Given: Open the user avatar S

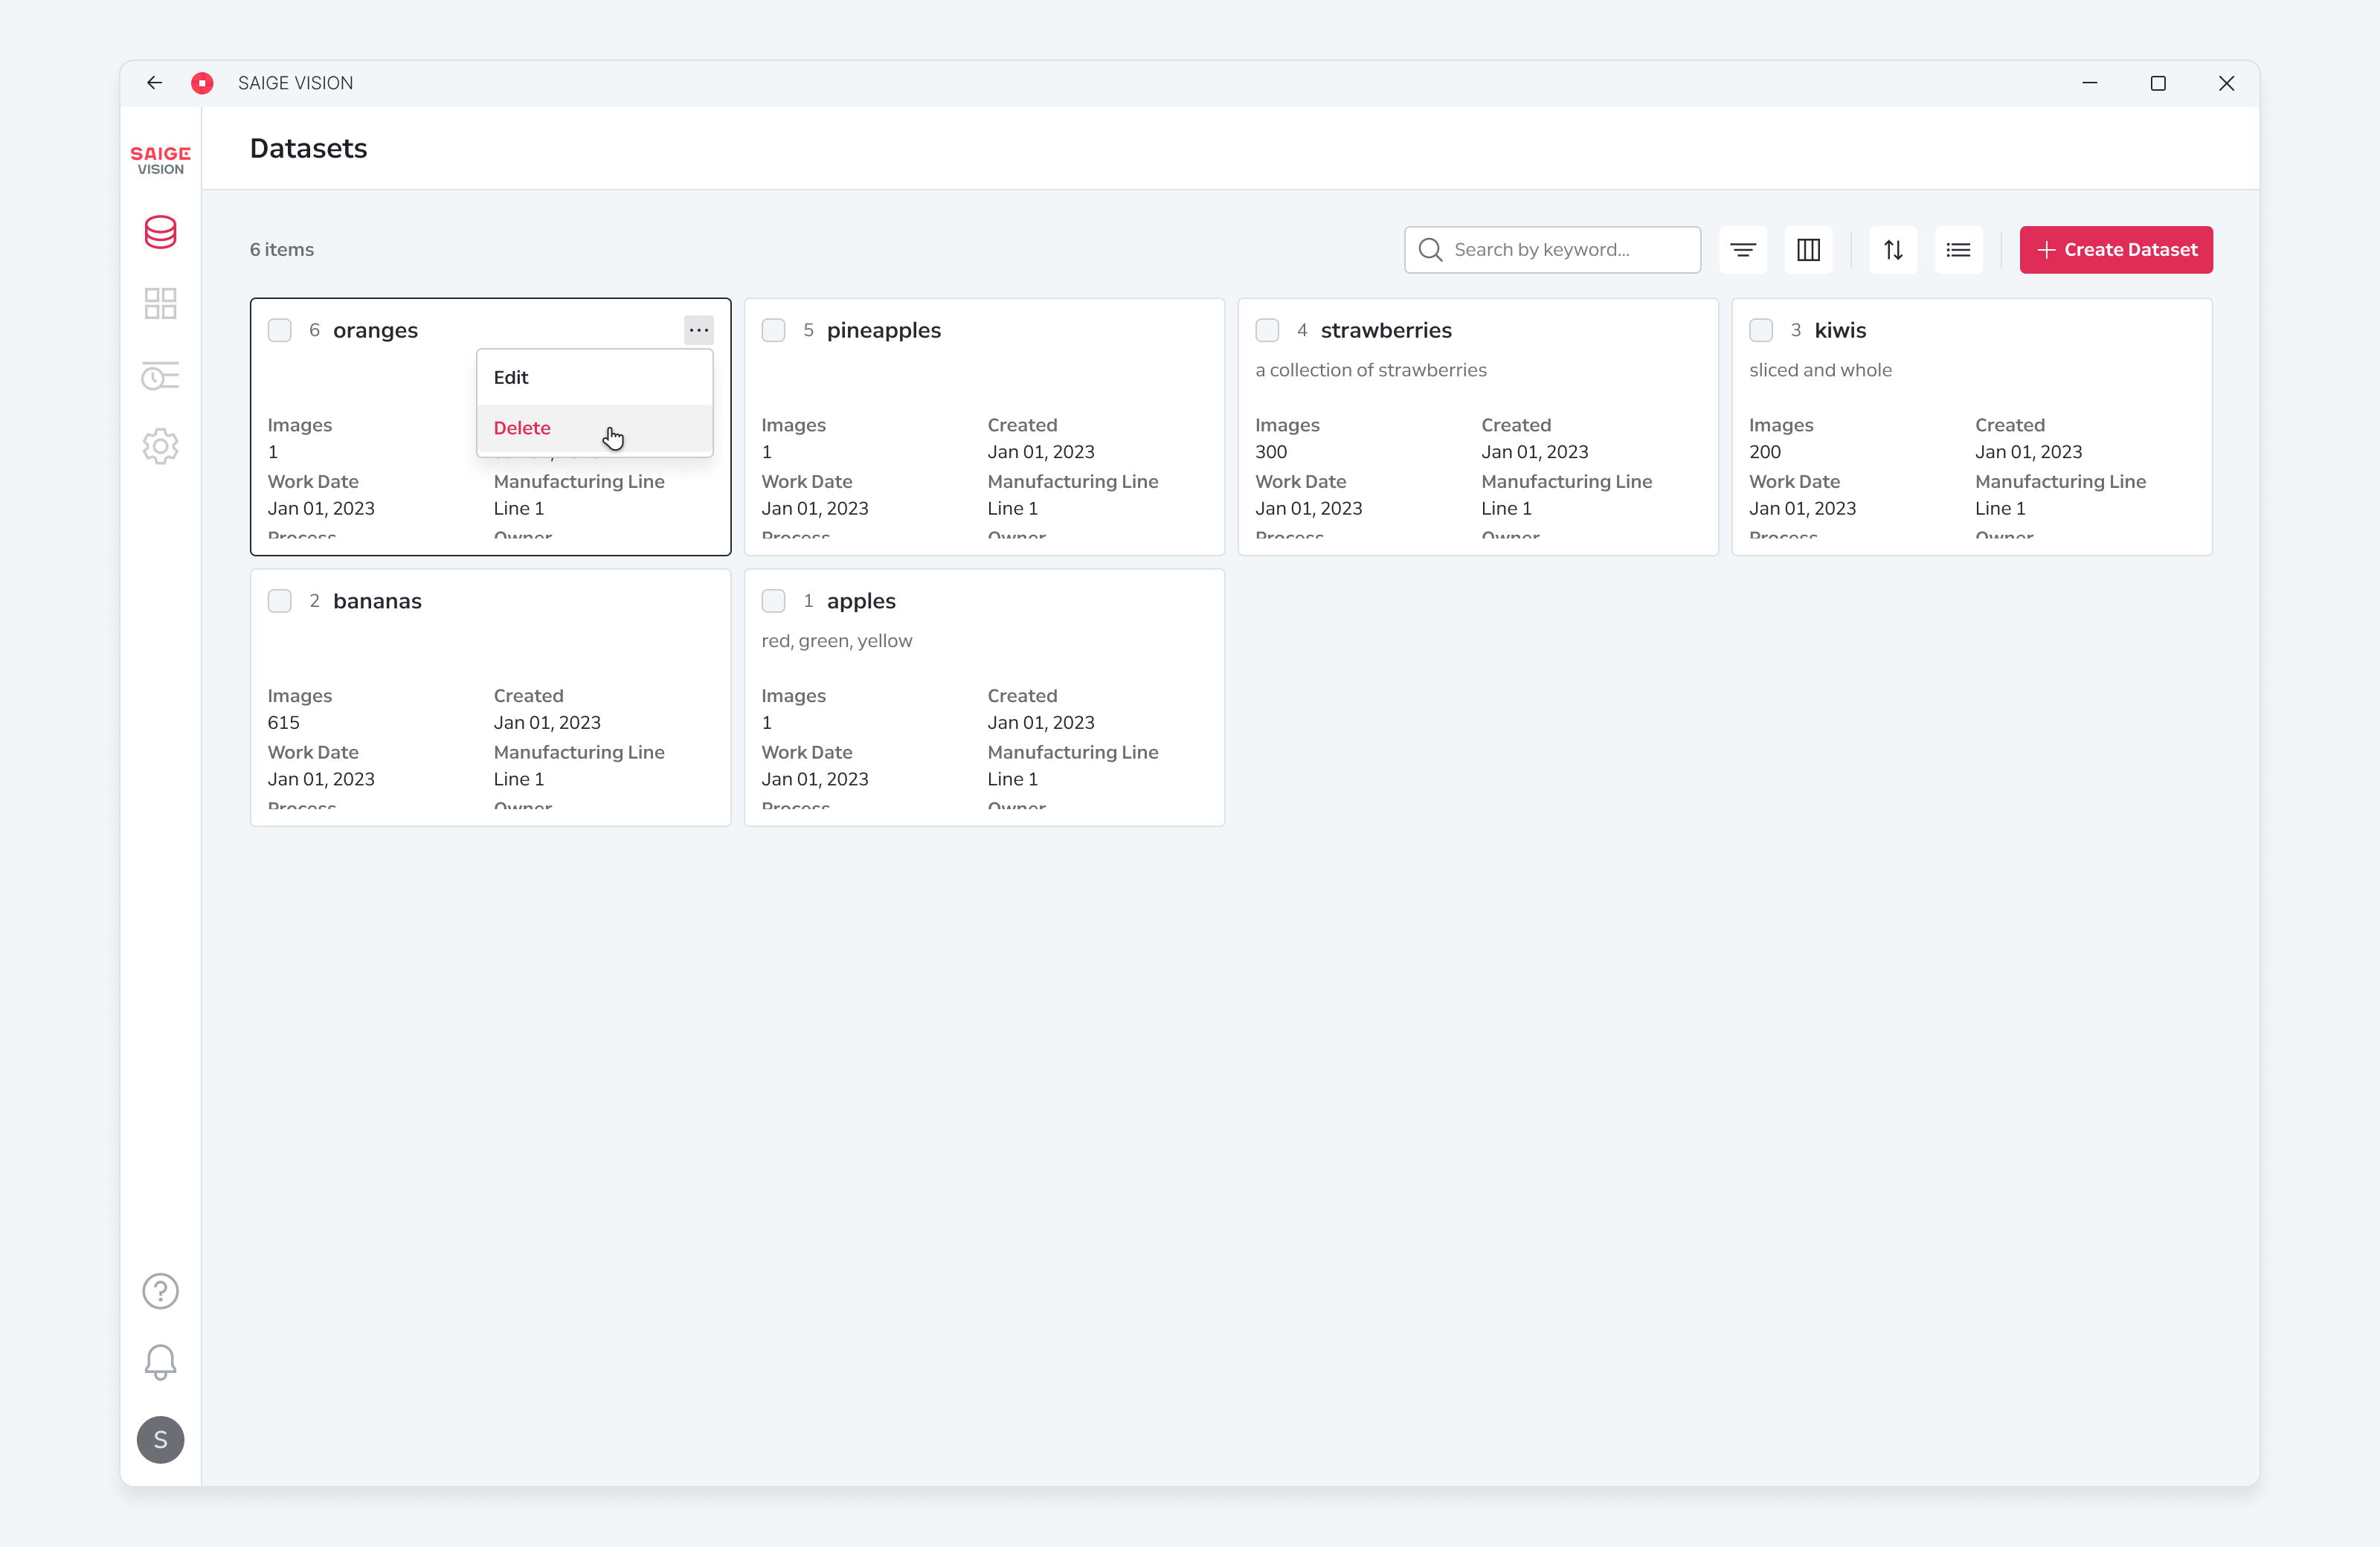Looking at the screenshot, I should [160, 1440].
